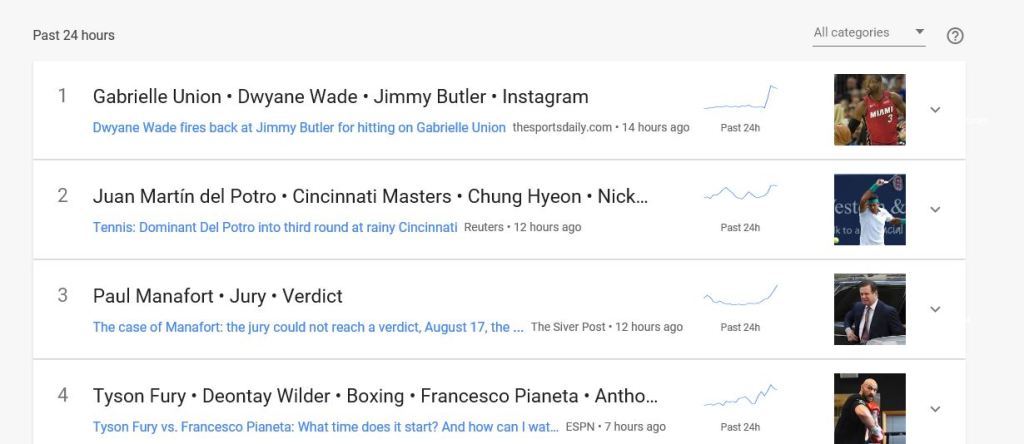Expand the Tyson Fury trend row
The image size is (1024, 444).
(x=935, y=409)
